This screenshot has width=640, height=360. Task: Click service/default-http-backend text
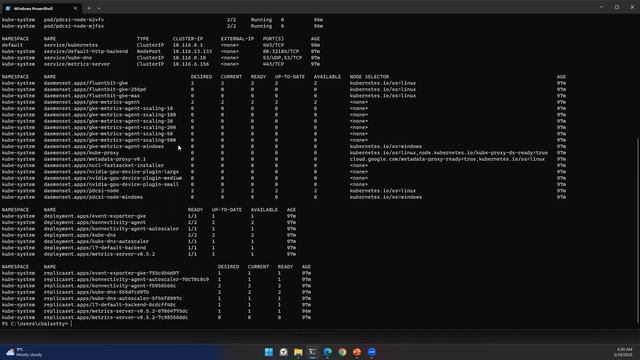coord(86,51)
